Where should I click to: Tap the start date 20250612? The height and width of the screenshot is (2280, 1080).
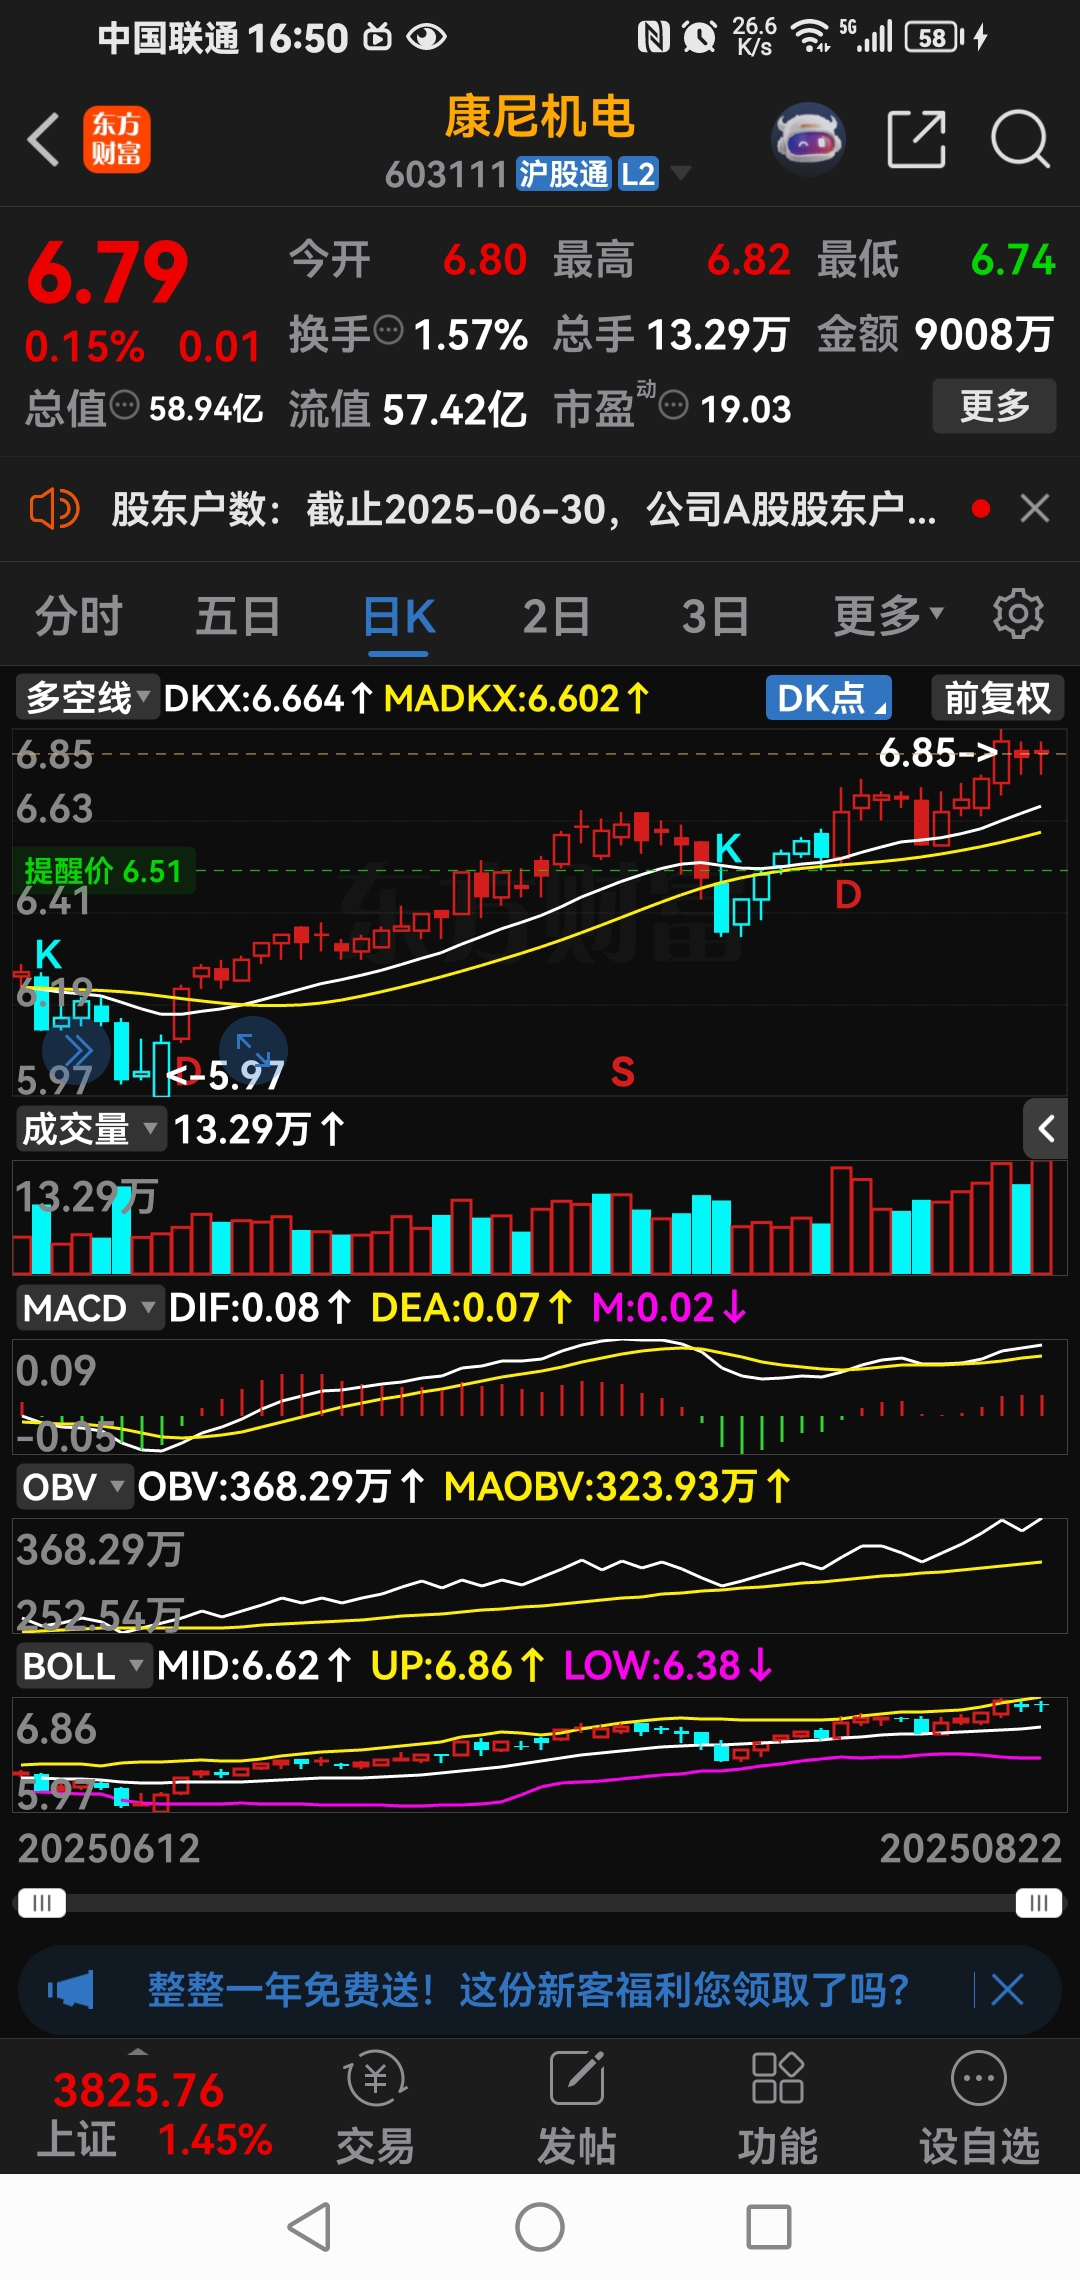pyautogui.click(x=109, y=1848)
